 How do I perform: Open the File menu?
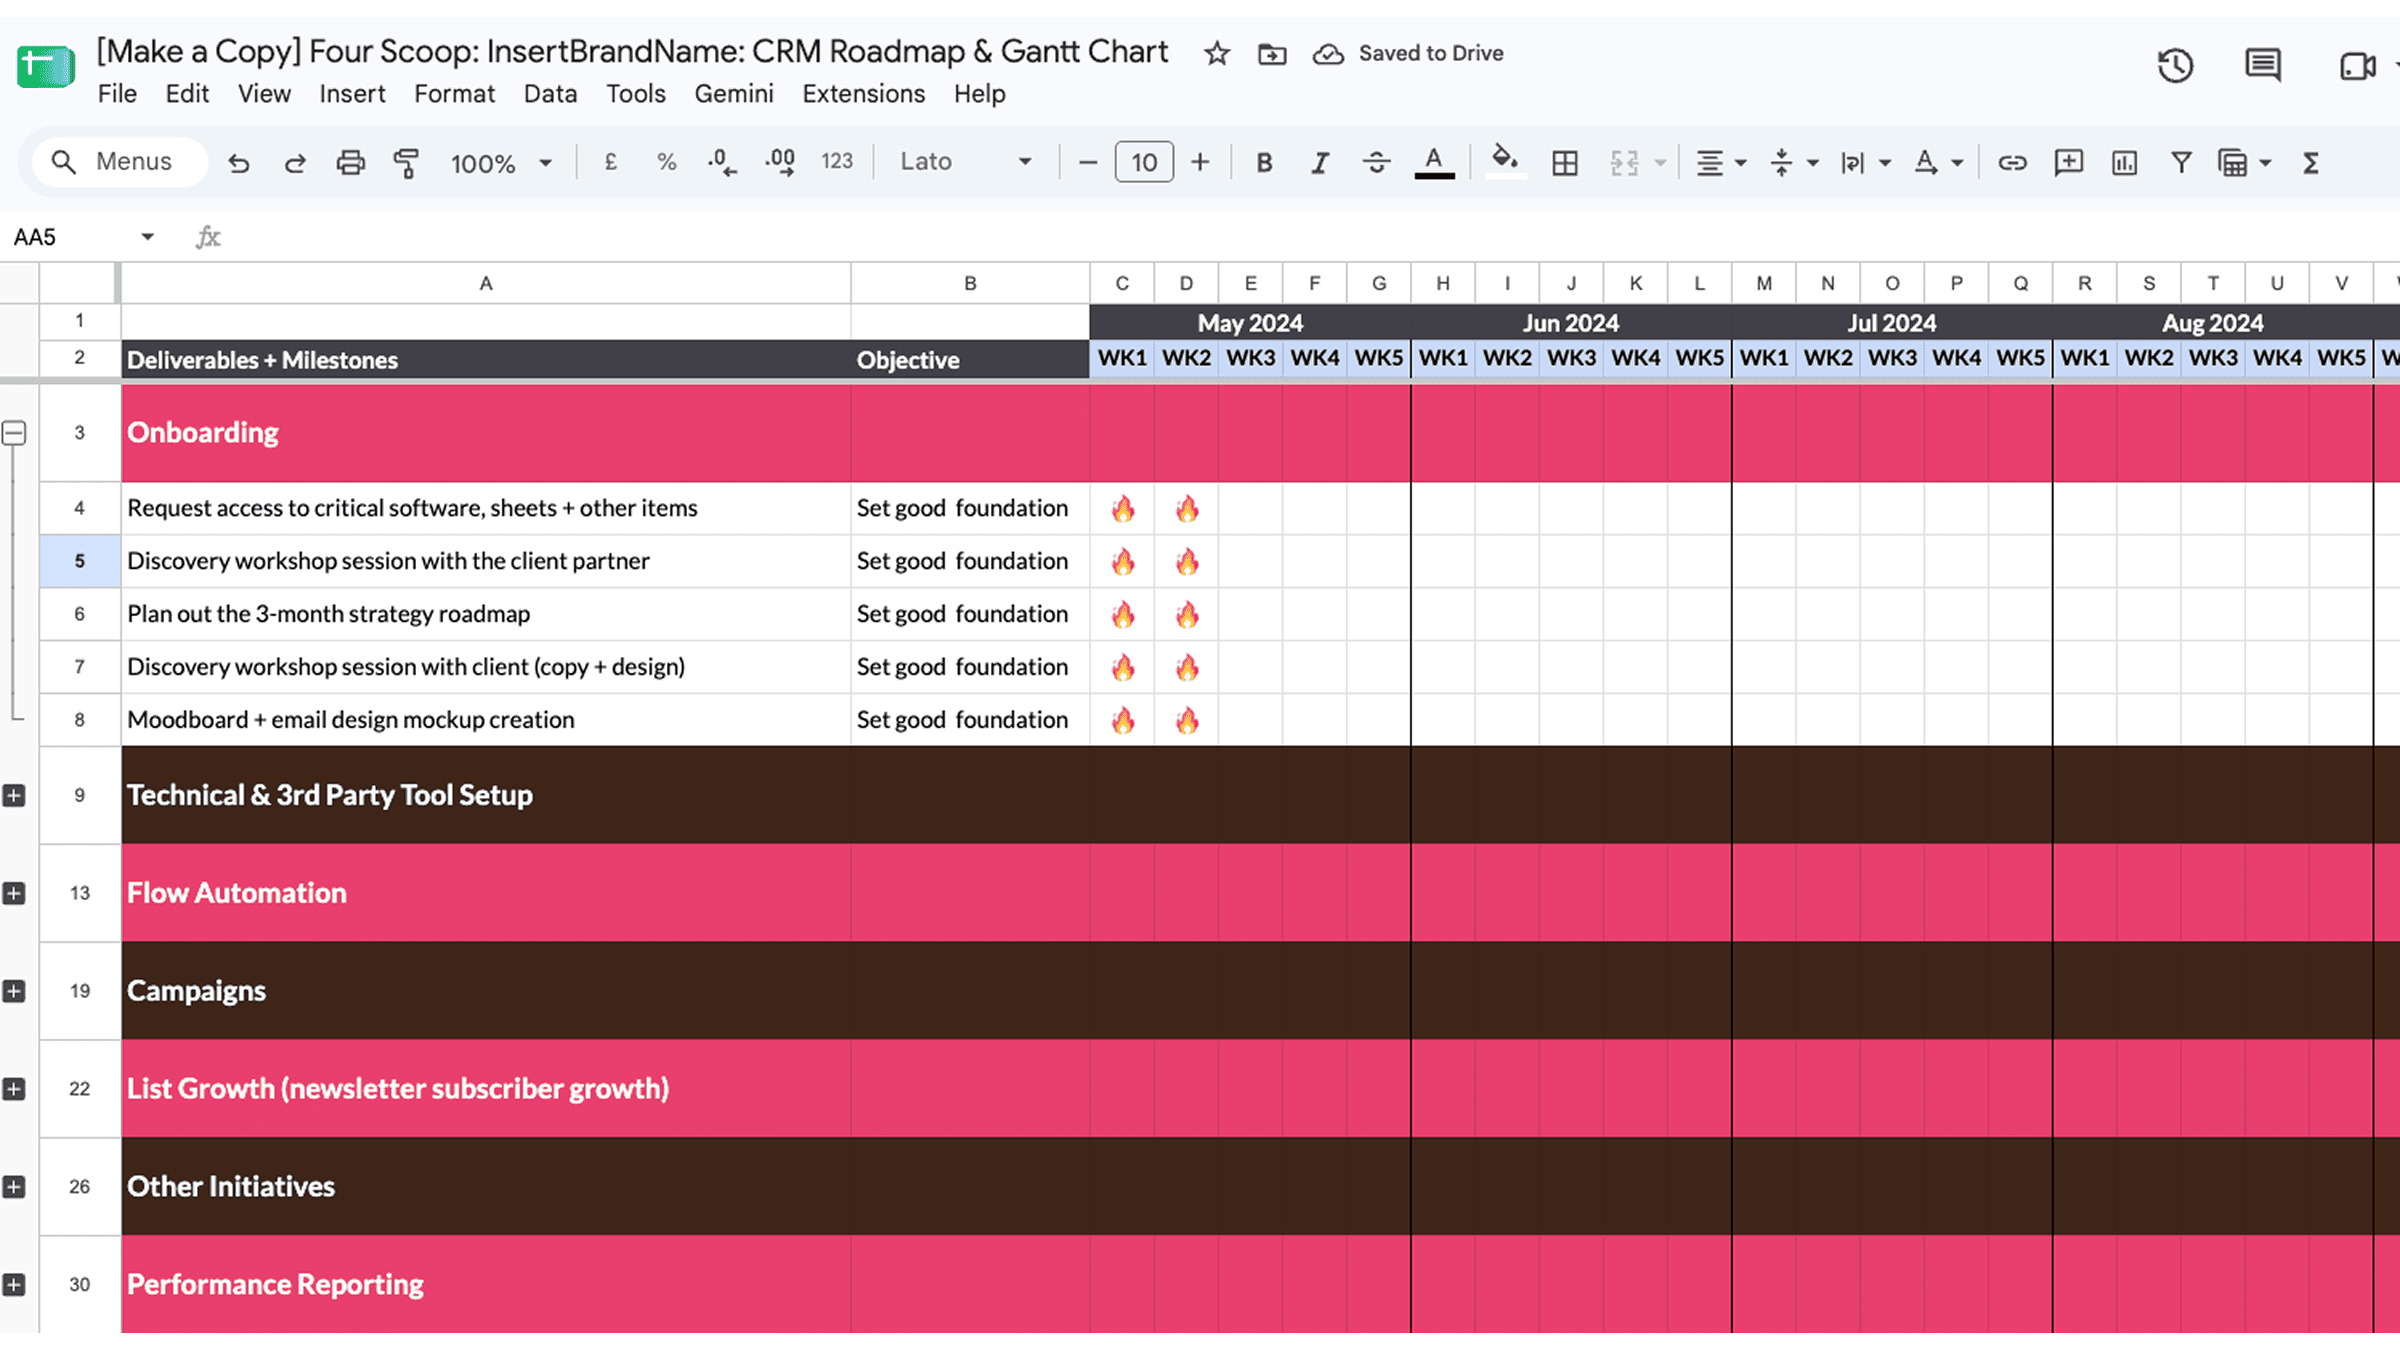[117, 94]
